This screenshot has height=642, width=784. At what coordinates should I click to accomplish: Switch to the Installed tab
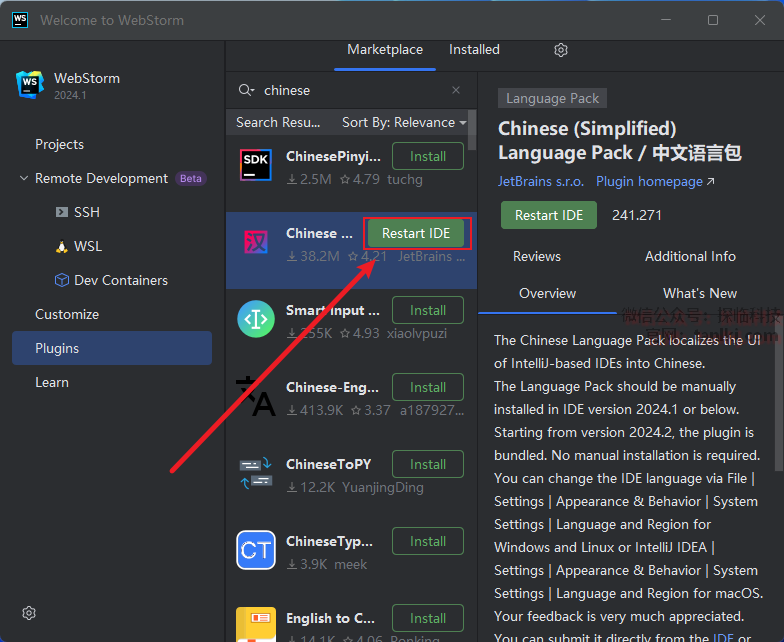coord(474,50)
